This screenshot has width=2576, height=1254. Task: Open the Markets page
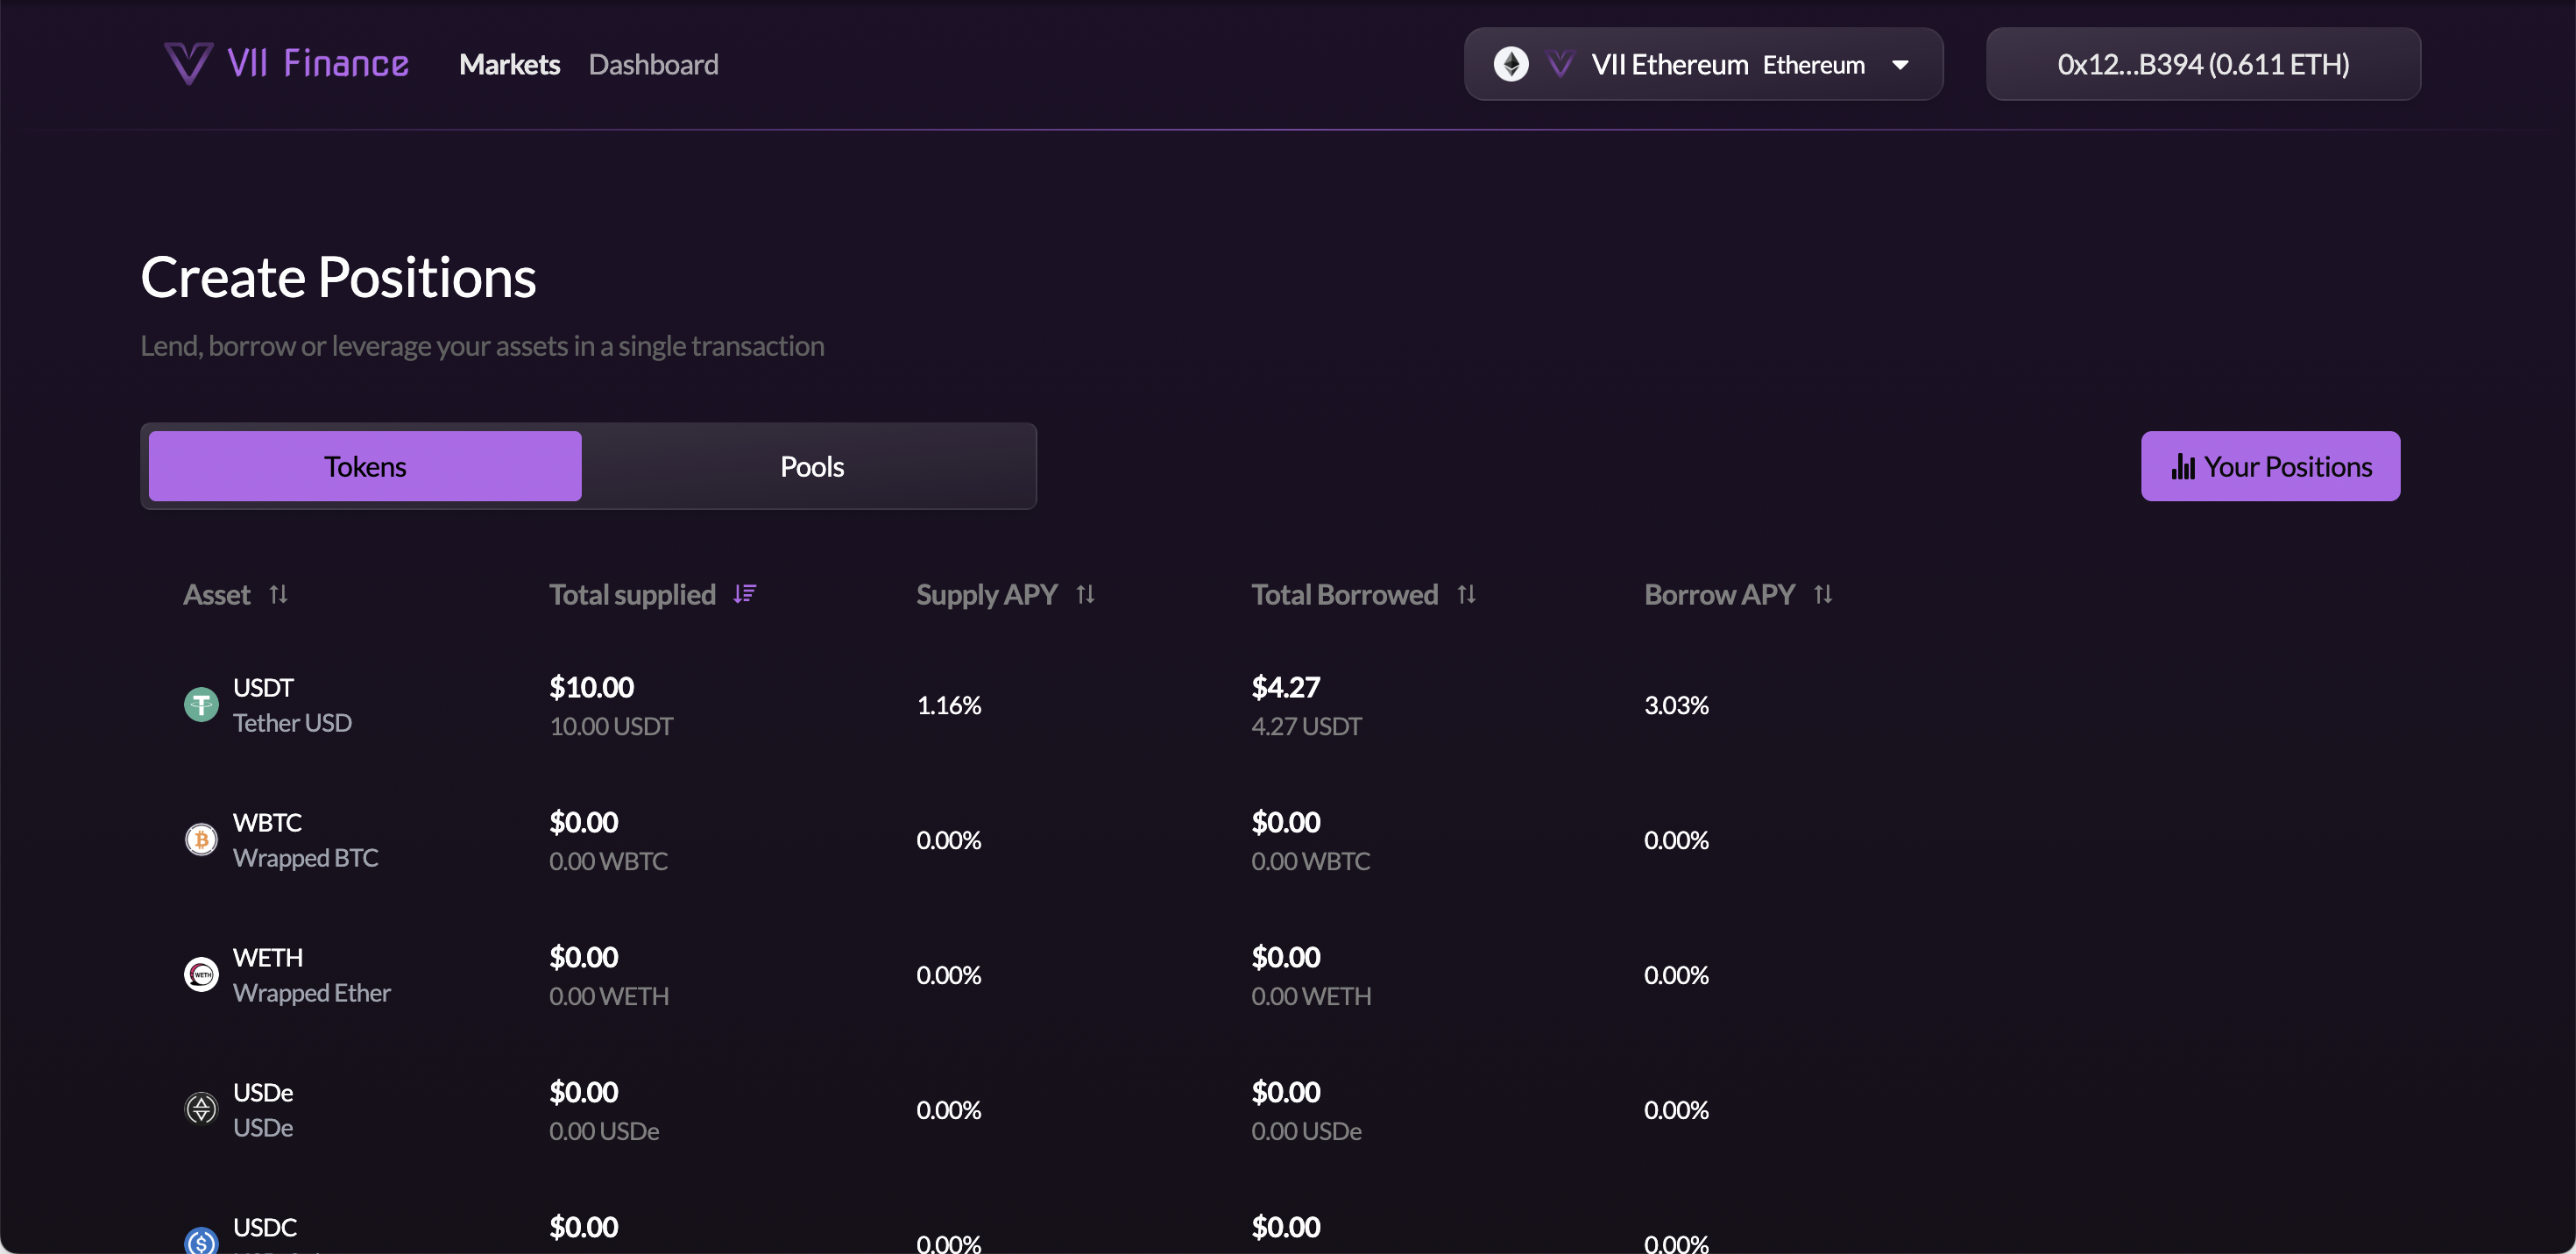[x=509, y=64]
